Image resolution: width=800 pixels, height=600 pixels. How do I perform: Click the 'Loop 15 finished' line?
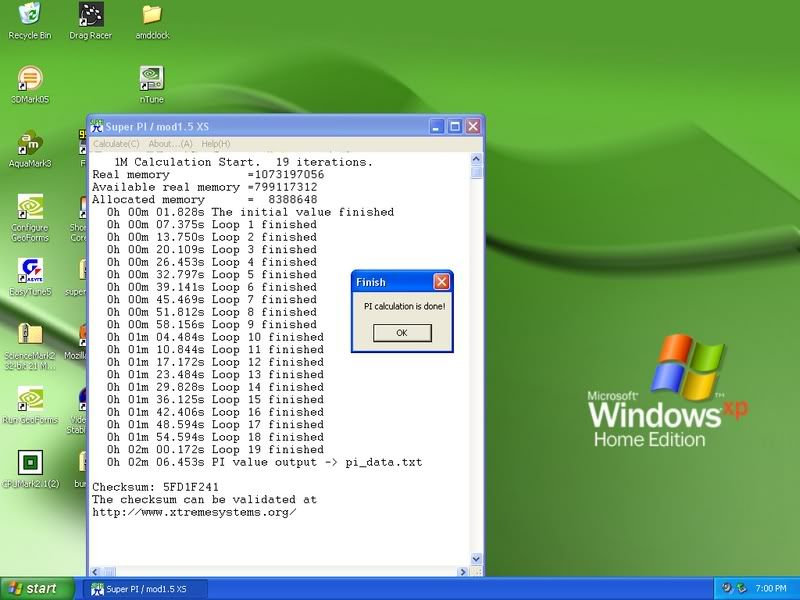[x=215, y=399]
